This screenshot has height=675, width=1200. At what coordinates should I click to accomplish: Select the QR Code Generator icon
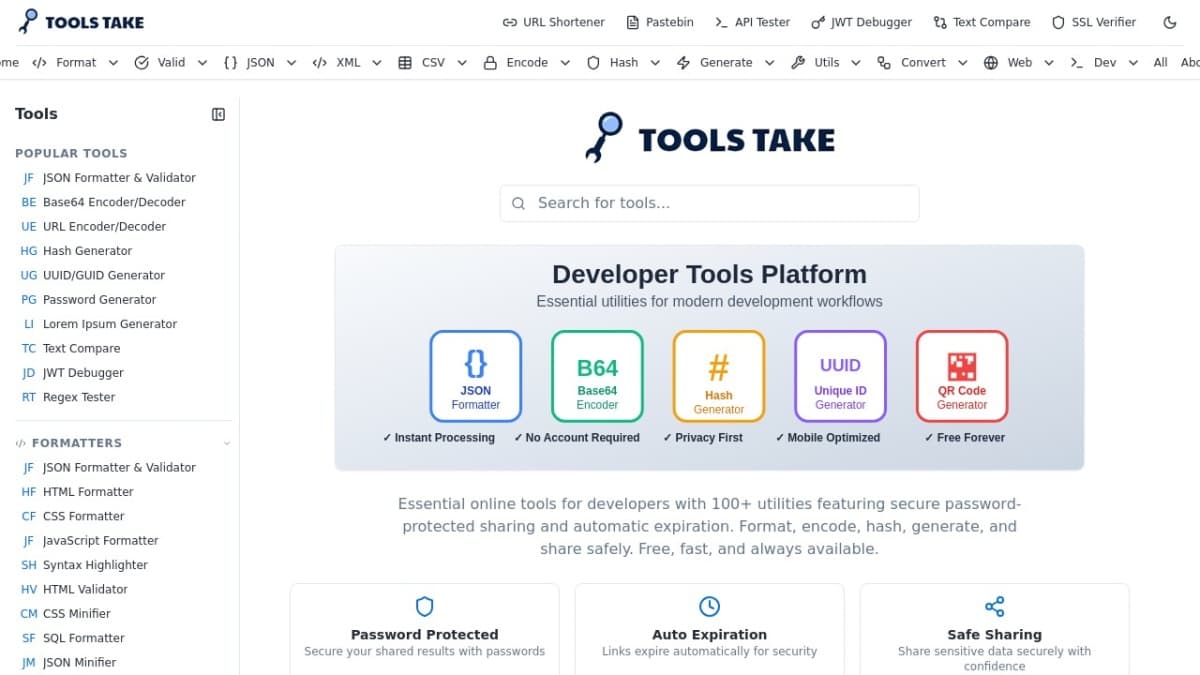[x=961, y=368]
